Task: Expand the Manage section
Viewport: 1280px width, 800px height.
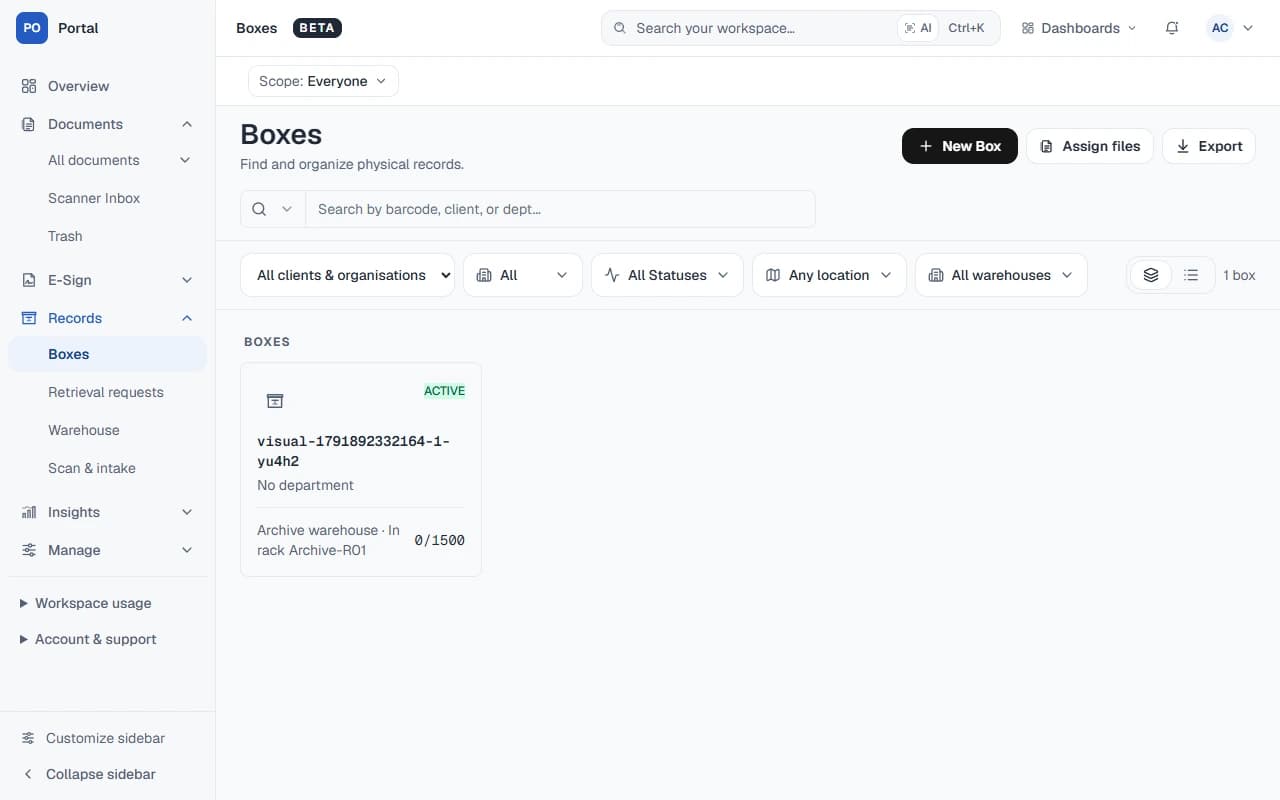Action: pyautogui.click(x=107, y=550)
